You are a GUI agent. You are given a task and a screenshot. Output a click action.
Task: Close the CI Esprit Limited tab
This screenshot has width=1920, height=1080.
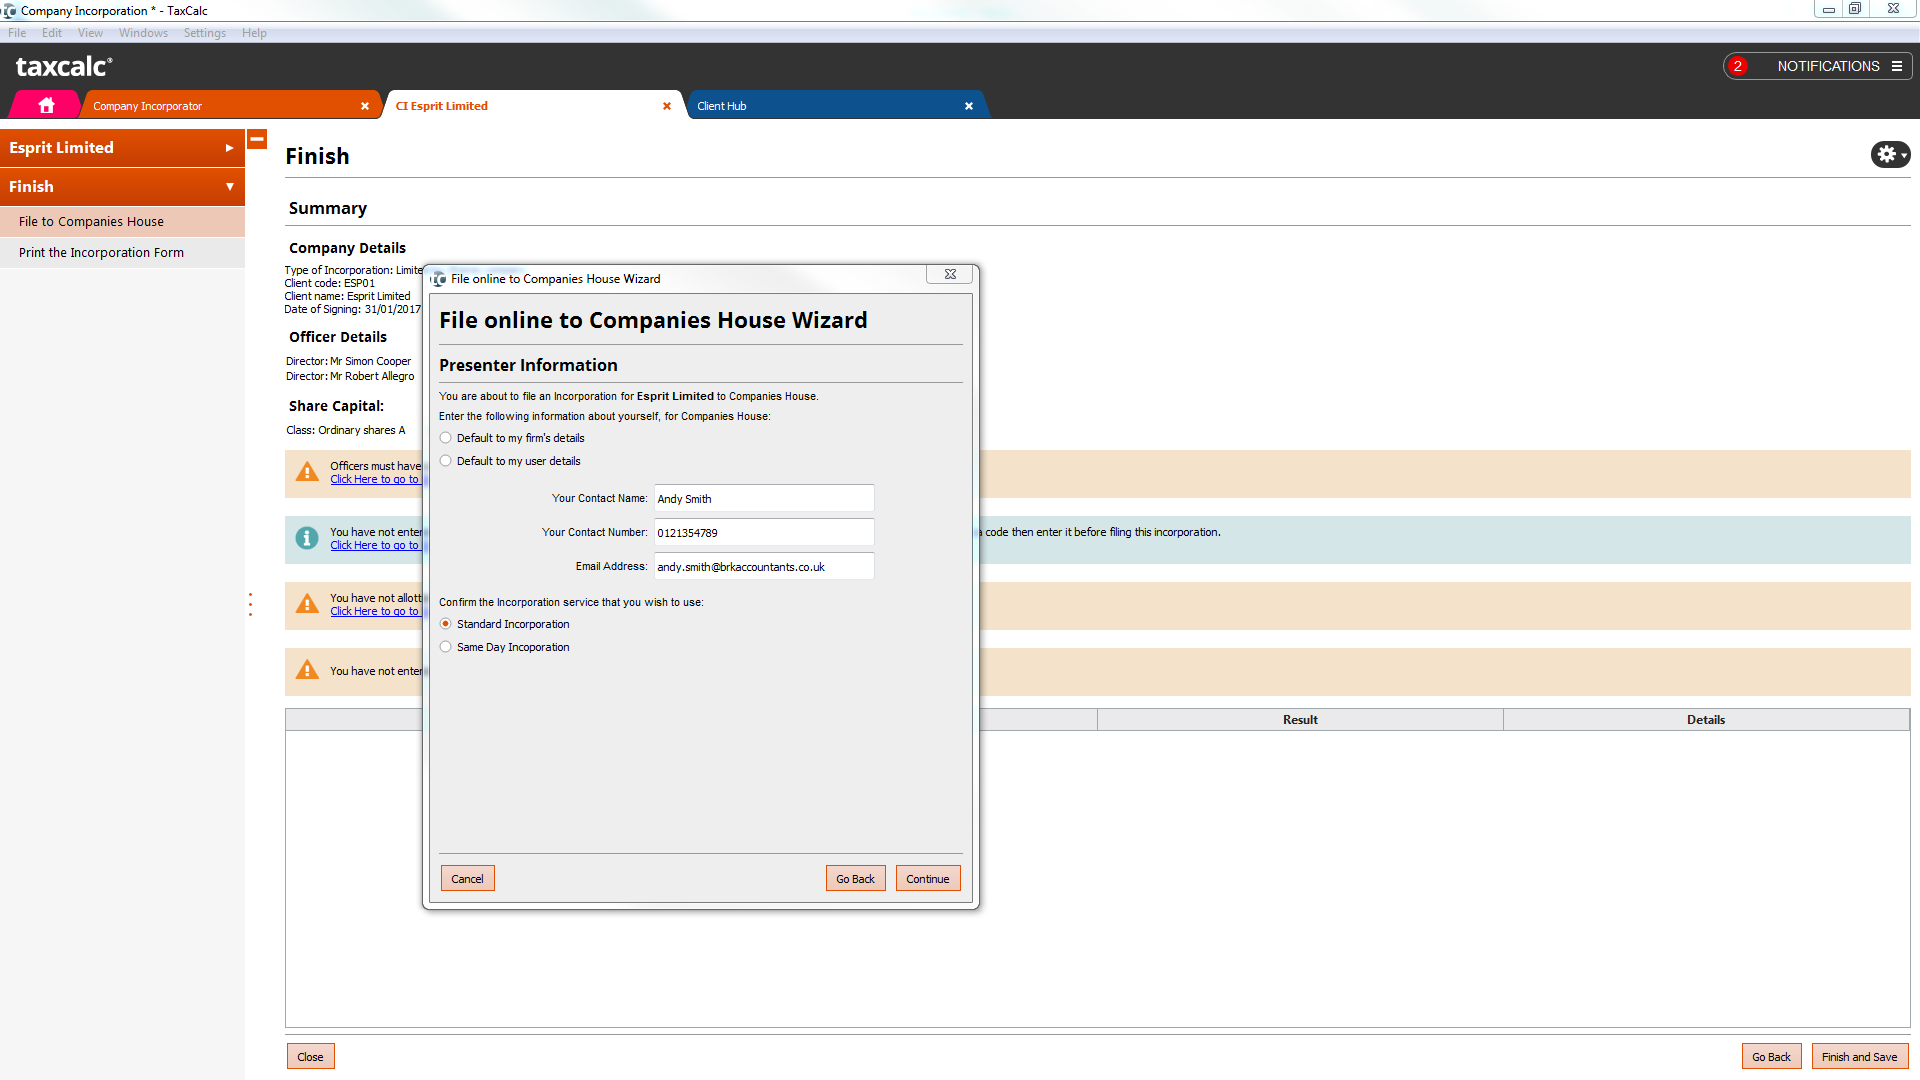coord(667,106)
